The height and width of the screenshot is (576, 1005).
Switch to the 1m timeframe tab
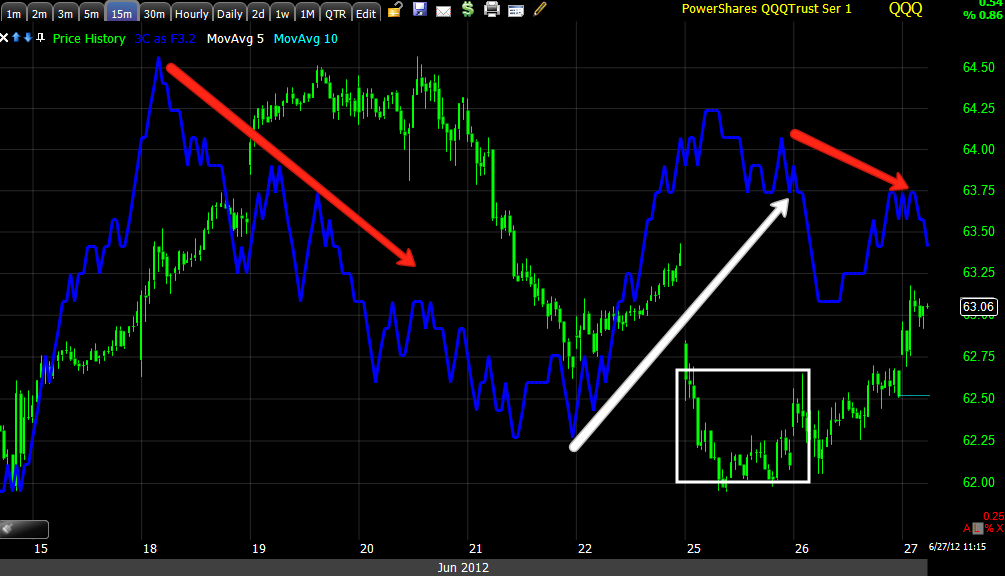tap(13, 13)
